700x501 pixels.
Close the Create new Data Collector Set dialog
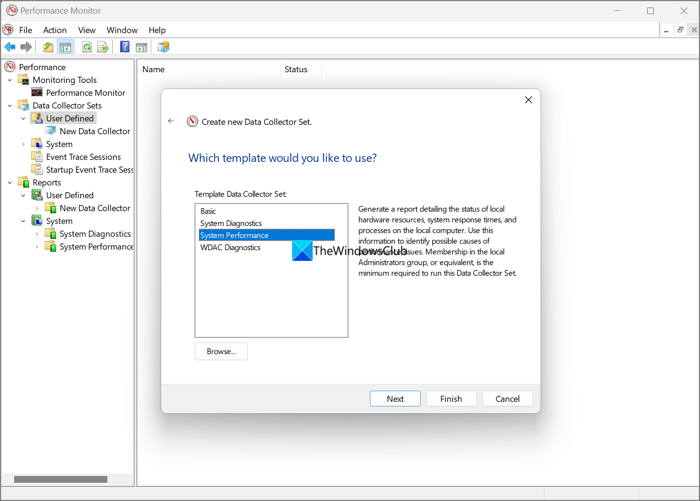(x=528, y=100)
